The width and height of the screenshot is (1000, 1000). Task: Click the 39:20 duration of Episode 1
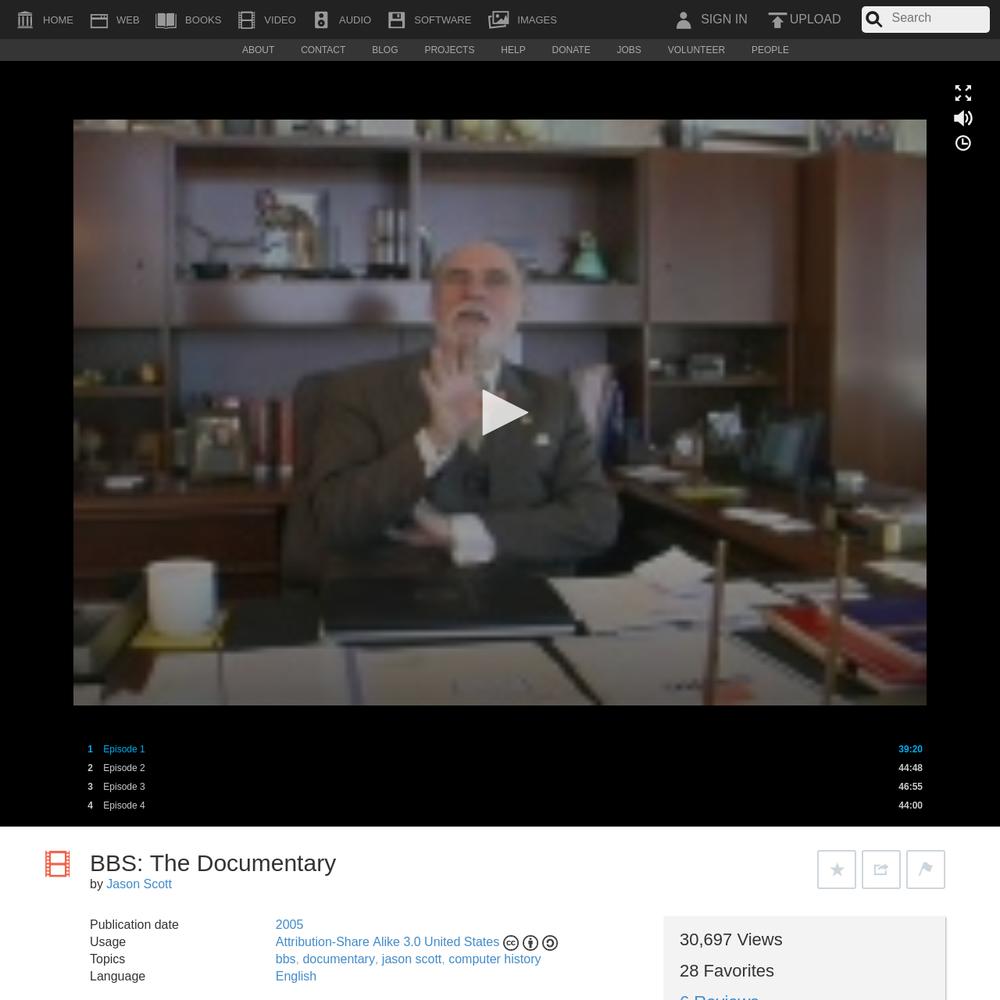(910, 749)
